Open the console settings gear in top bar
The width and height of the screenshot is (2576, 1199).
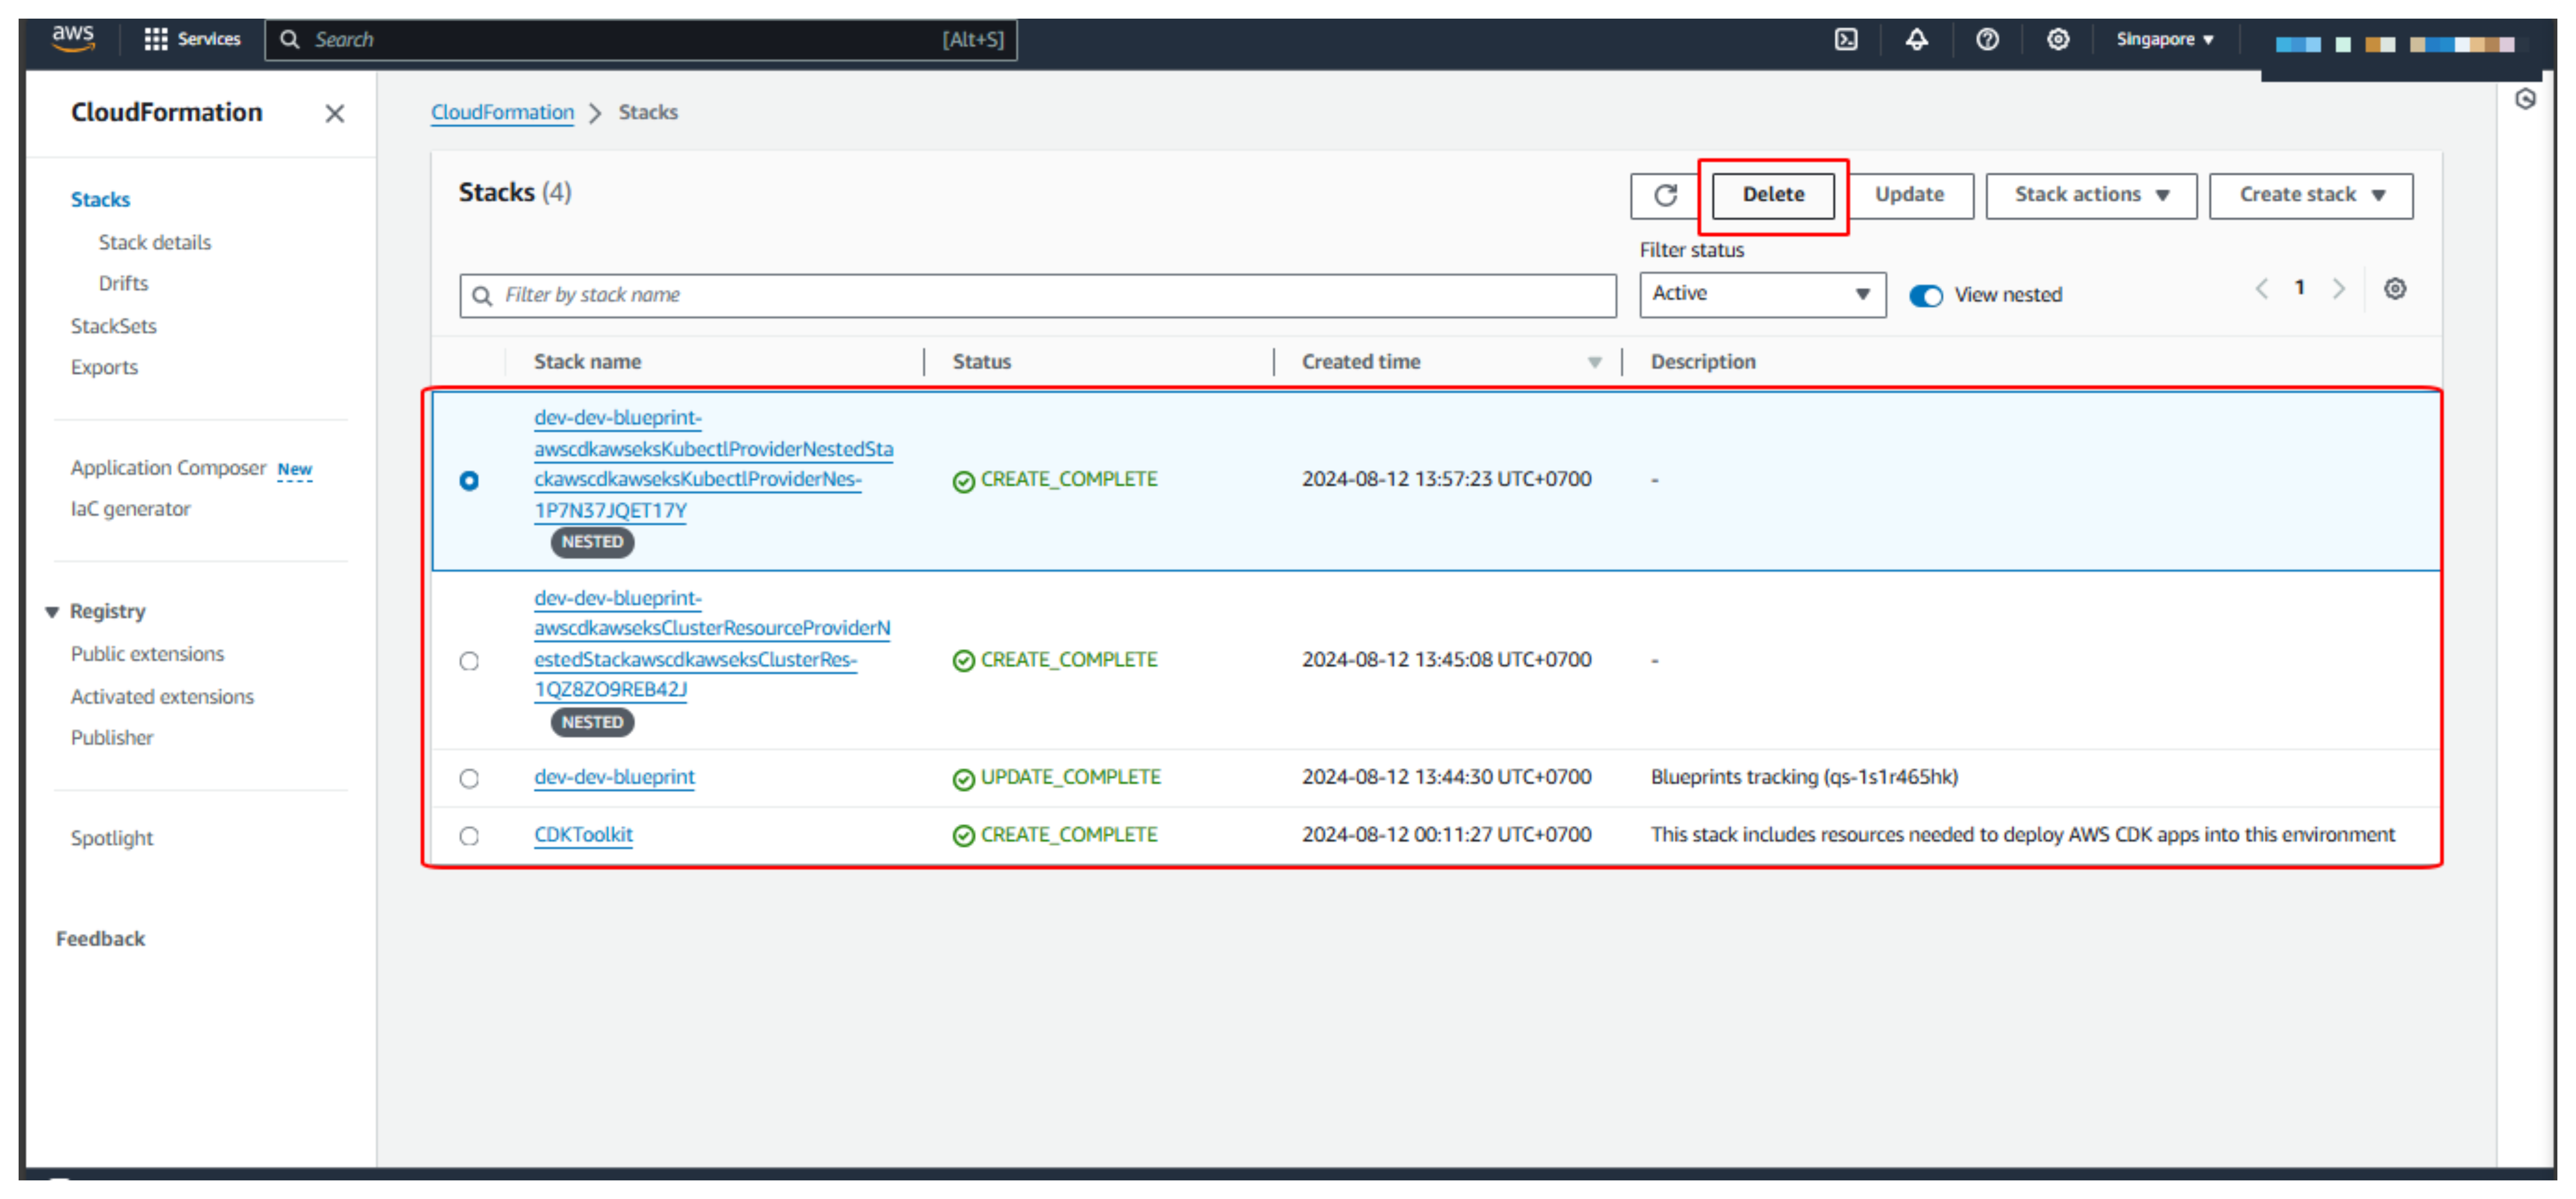click(x=2057, y=39)
